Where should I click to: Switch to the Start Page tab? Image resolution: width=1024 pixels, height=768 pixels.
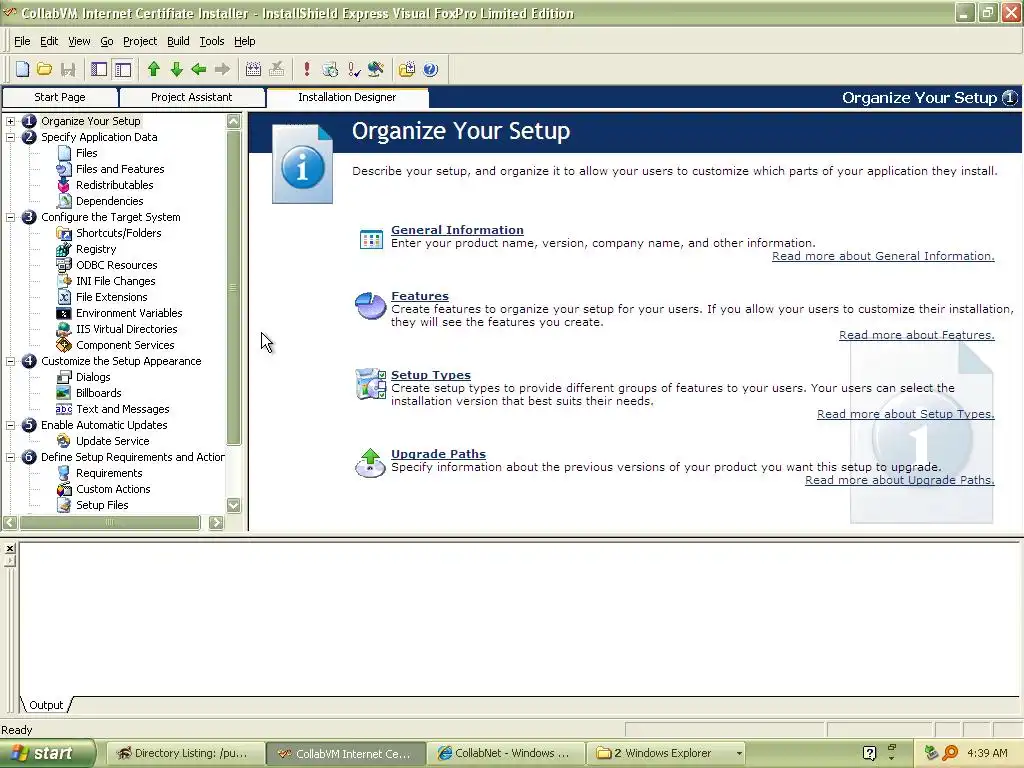tap(59, 97)
